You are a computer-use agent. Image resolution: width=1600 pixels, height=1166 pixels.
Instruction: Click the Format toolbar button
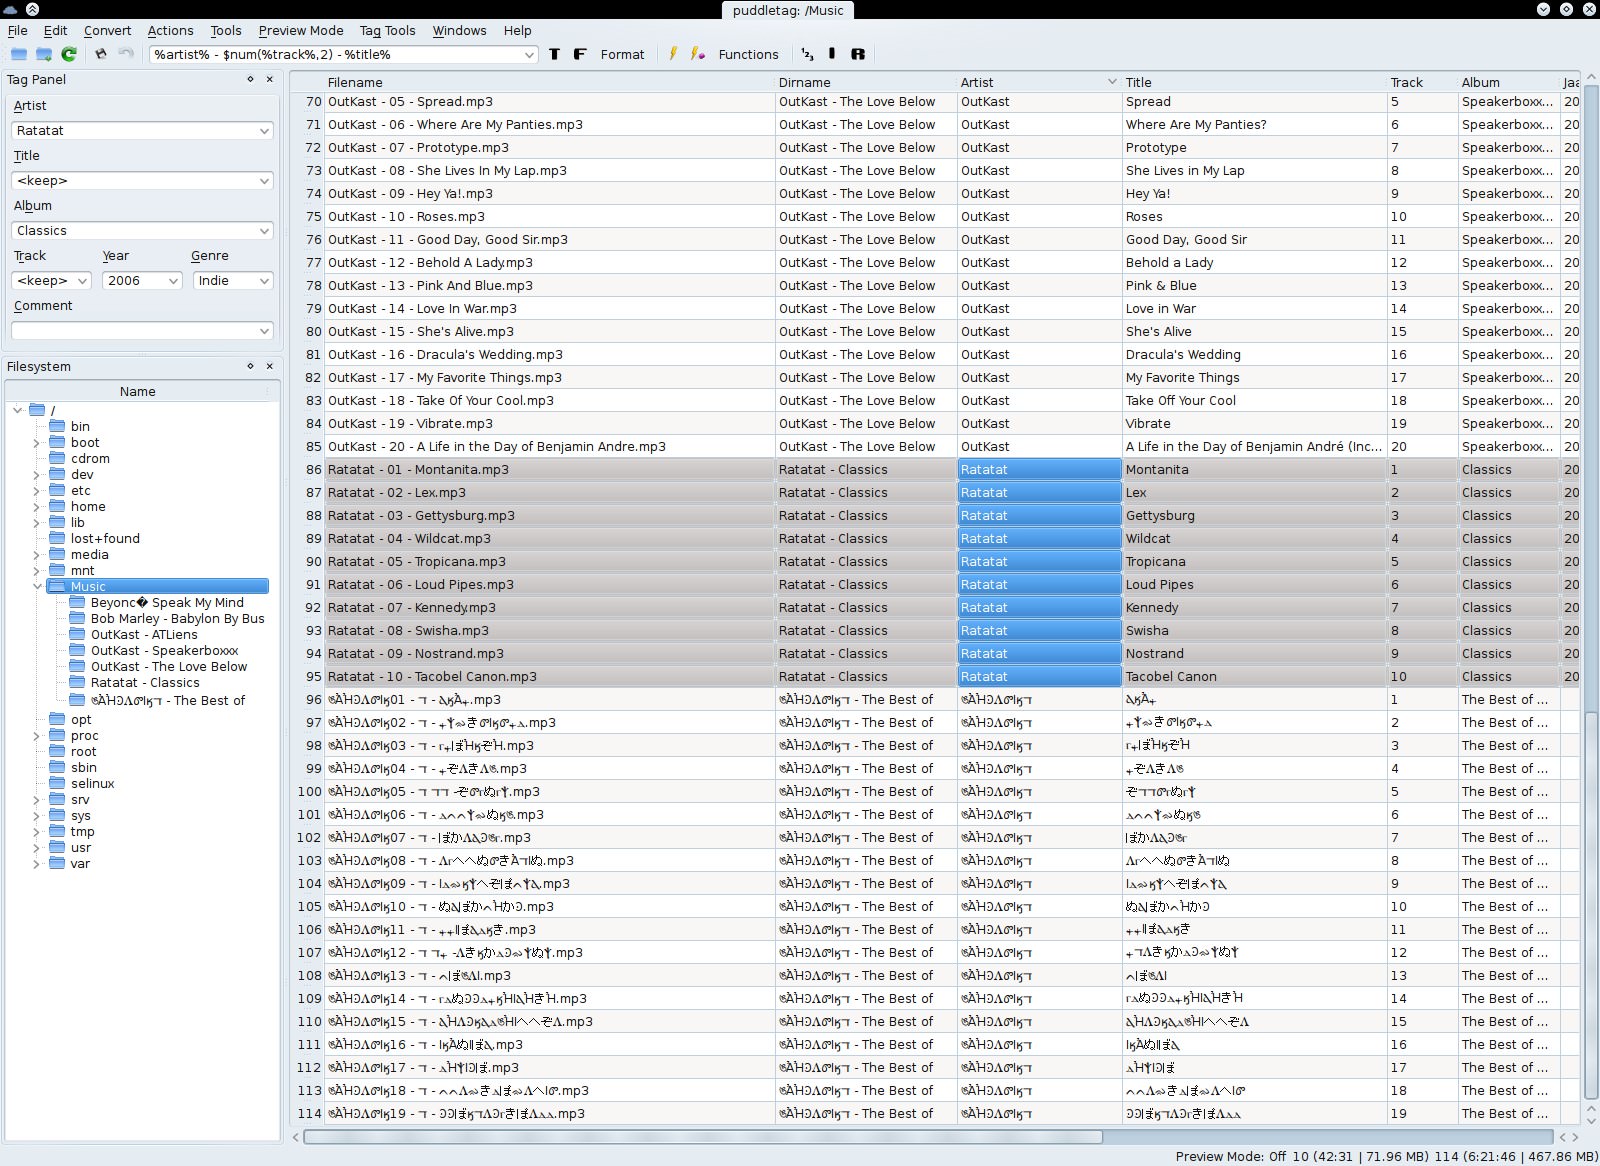[622, 54]
